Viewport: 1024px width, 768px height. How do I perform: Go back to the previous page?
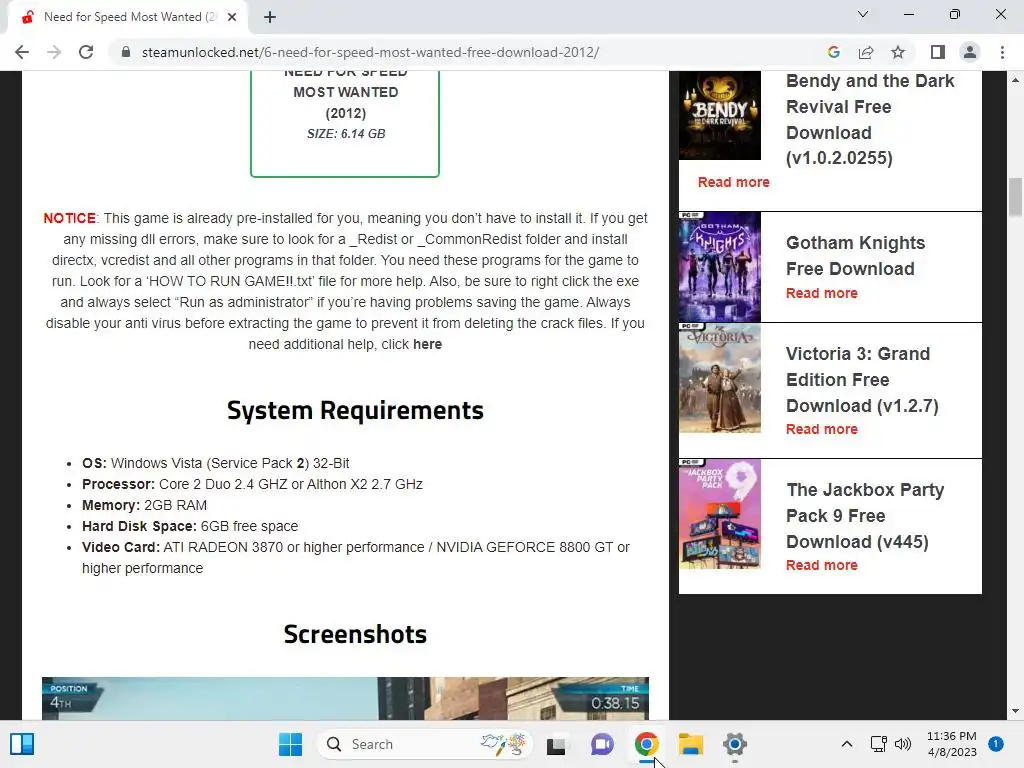pos(22,52)
